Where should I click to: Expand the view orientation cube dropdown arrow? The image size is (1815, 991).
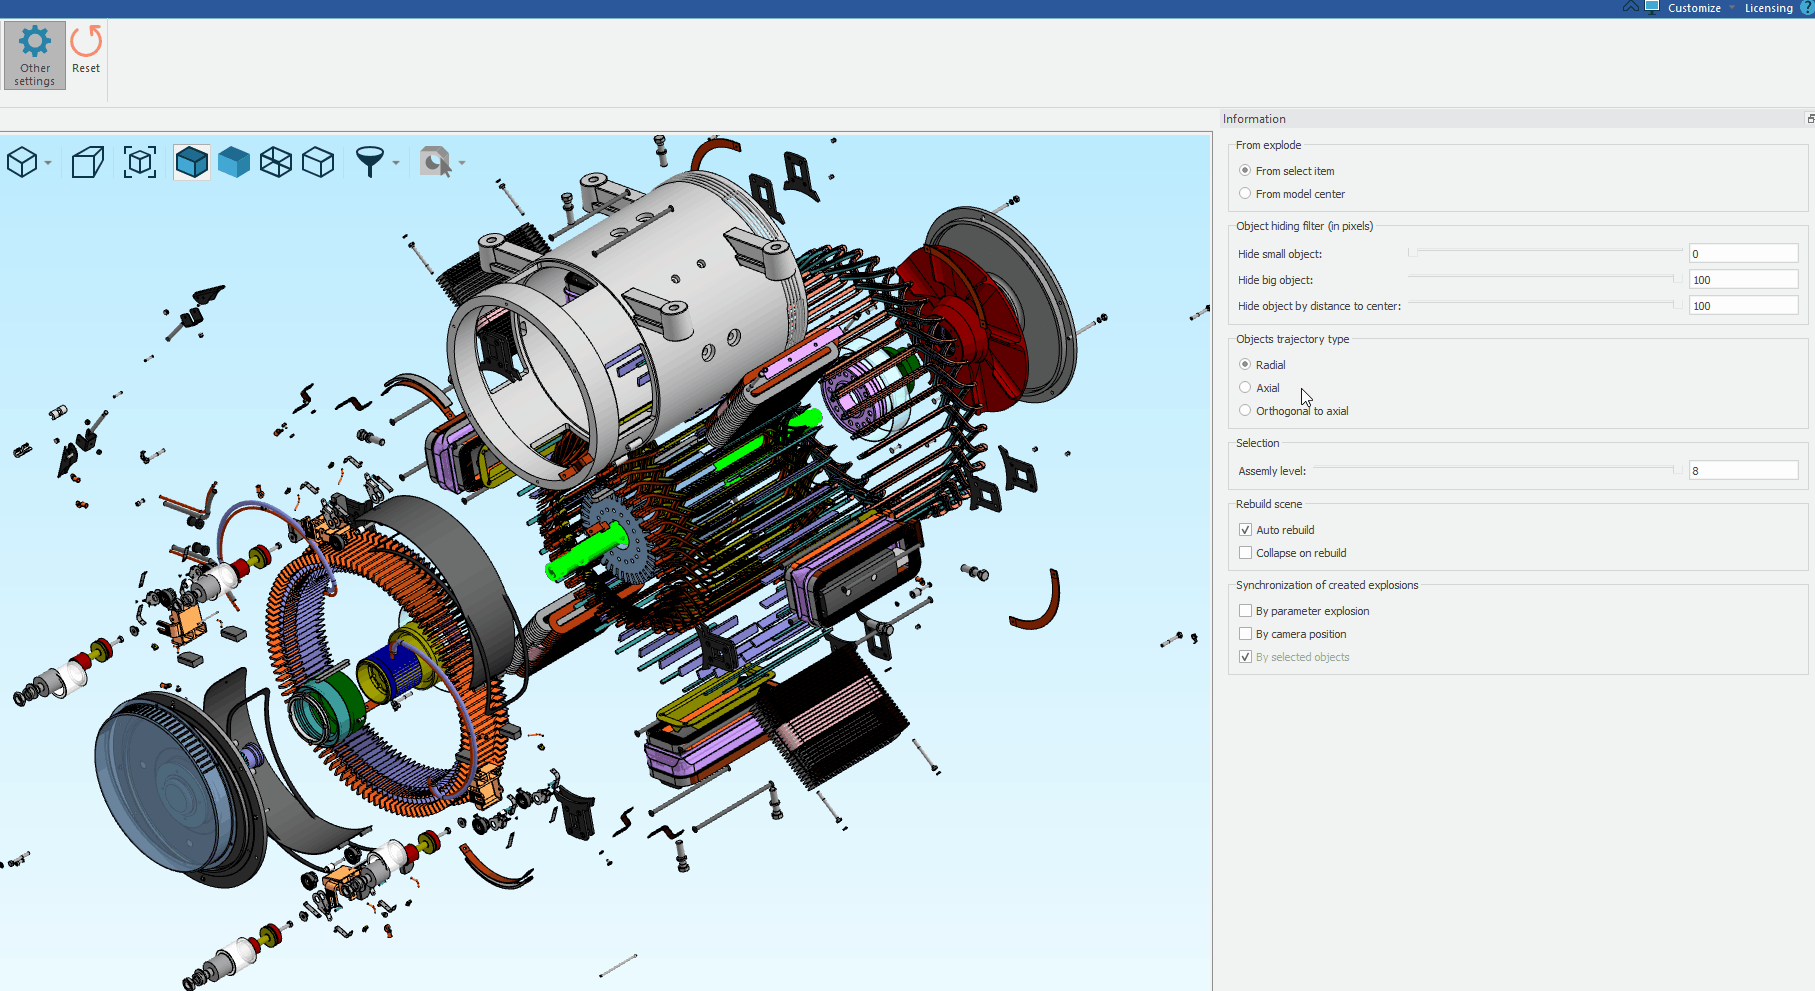coord(48,163)
